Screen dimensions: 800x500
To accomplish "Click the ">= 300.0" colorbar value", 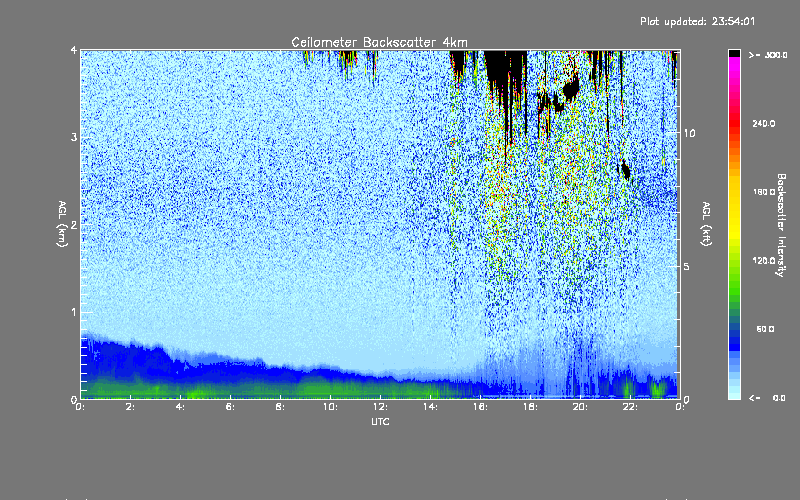I will click(768, 55).
